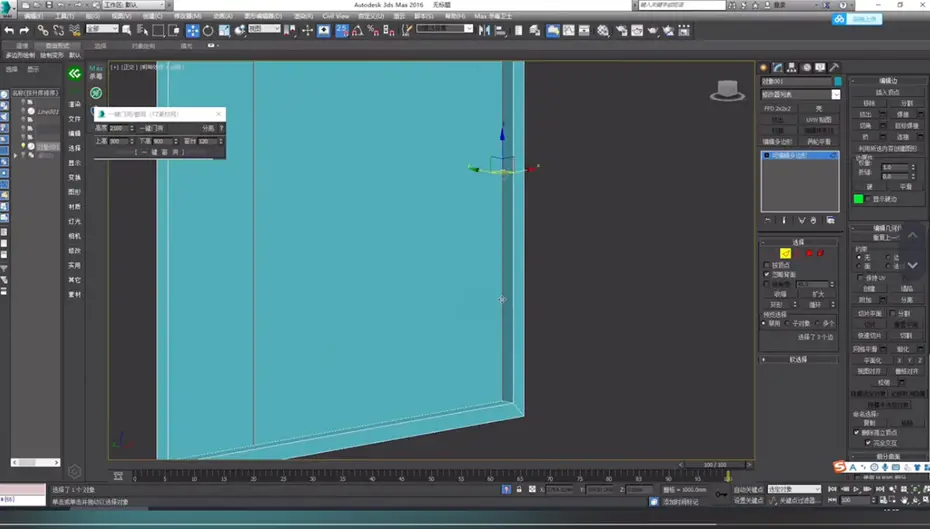This screenshot has height=529, width=930.
Task: Select the 子对象 preview selection radio
Action: (788, 323)
